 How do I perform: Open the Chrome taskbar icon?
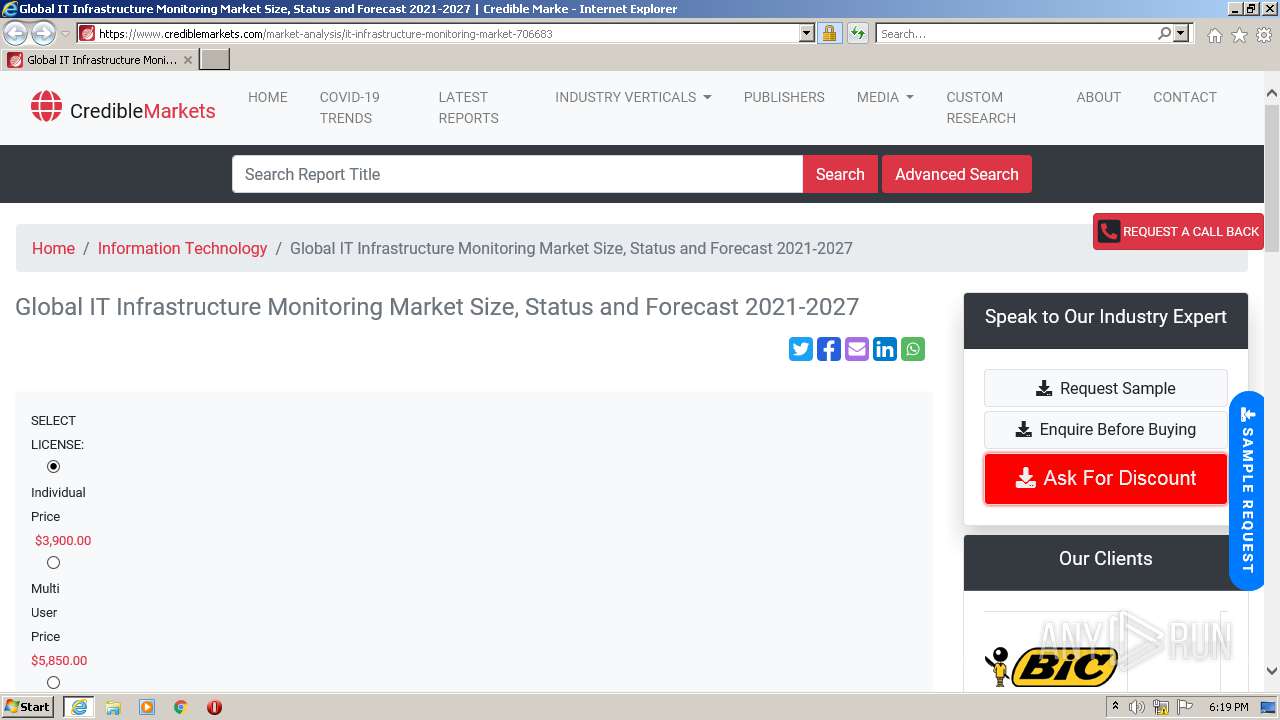(x=181, y=707)
